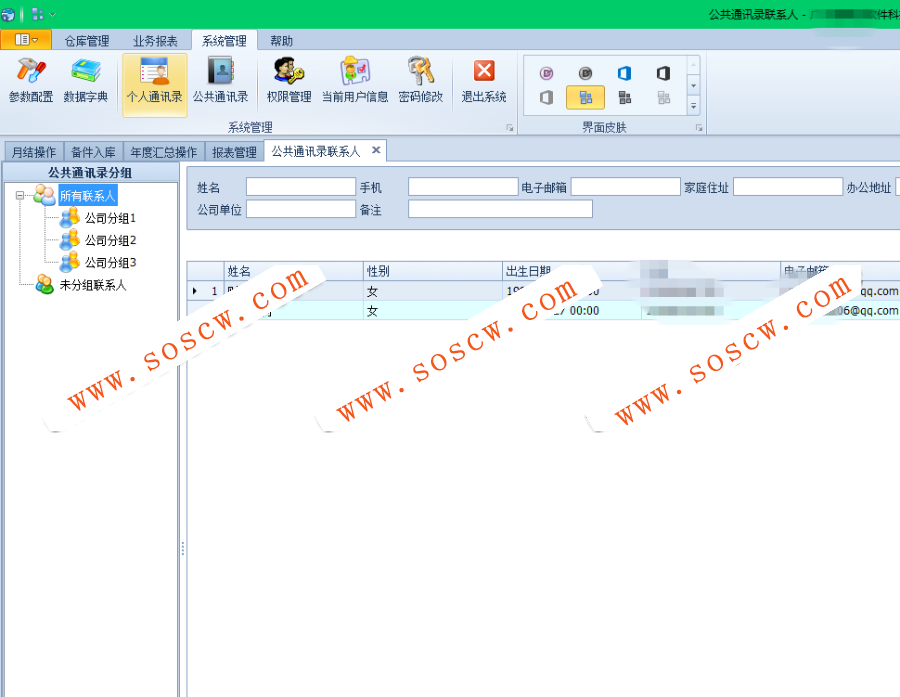Open the 数据字典 data dictionary
The image size is (900, 697).
click(86, 82)
